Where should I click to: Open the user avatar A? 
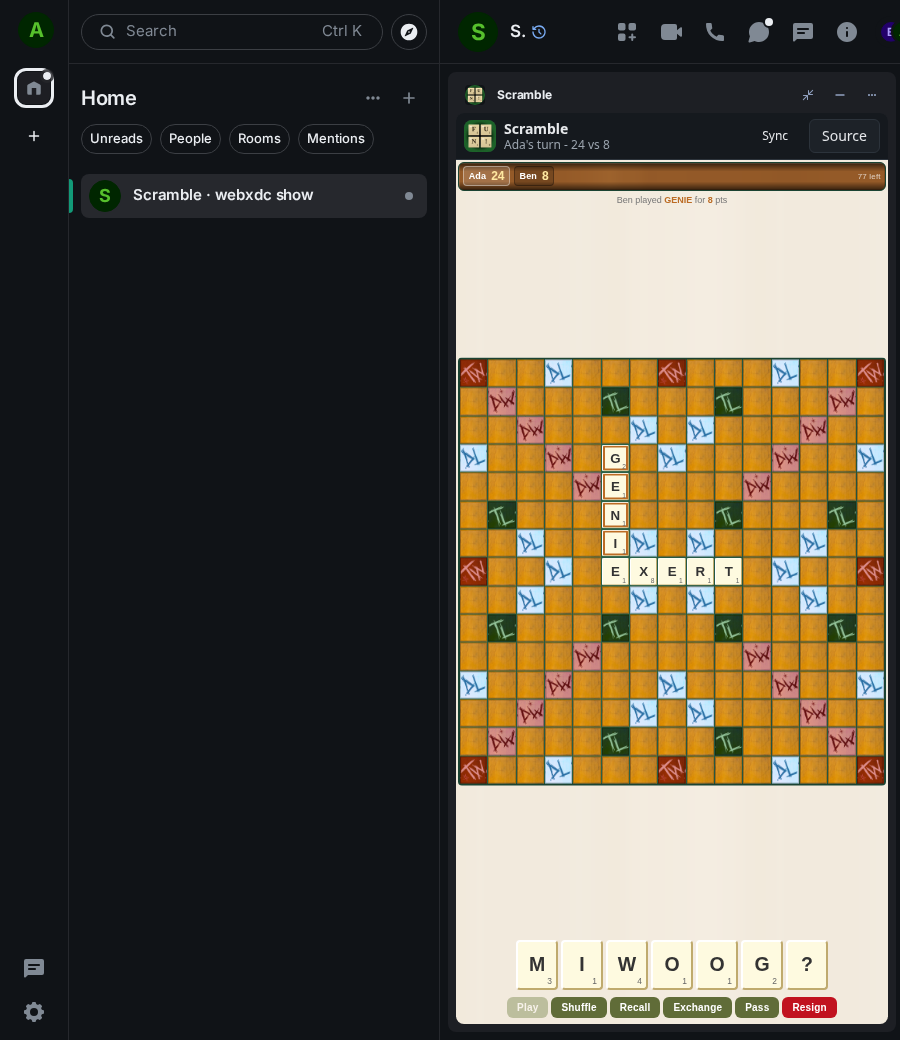pyautogui.click(x=36, y=31)
